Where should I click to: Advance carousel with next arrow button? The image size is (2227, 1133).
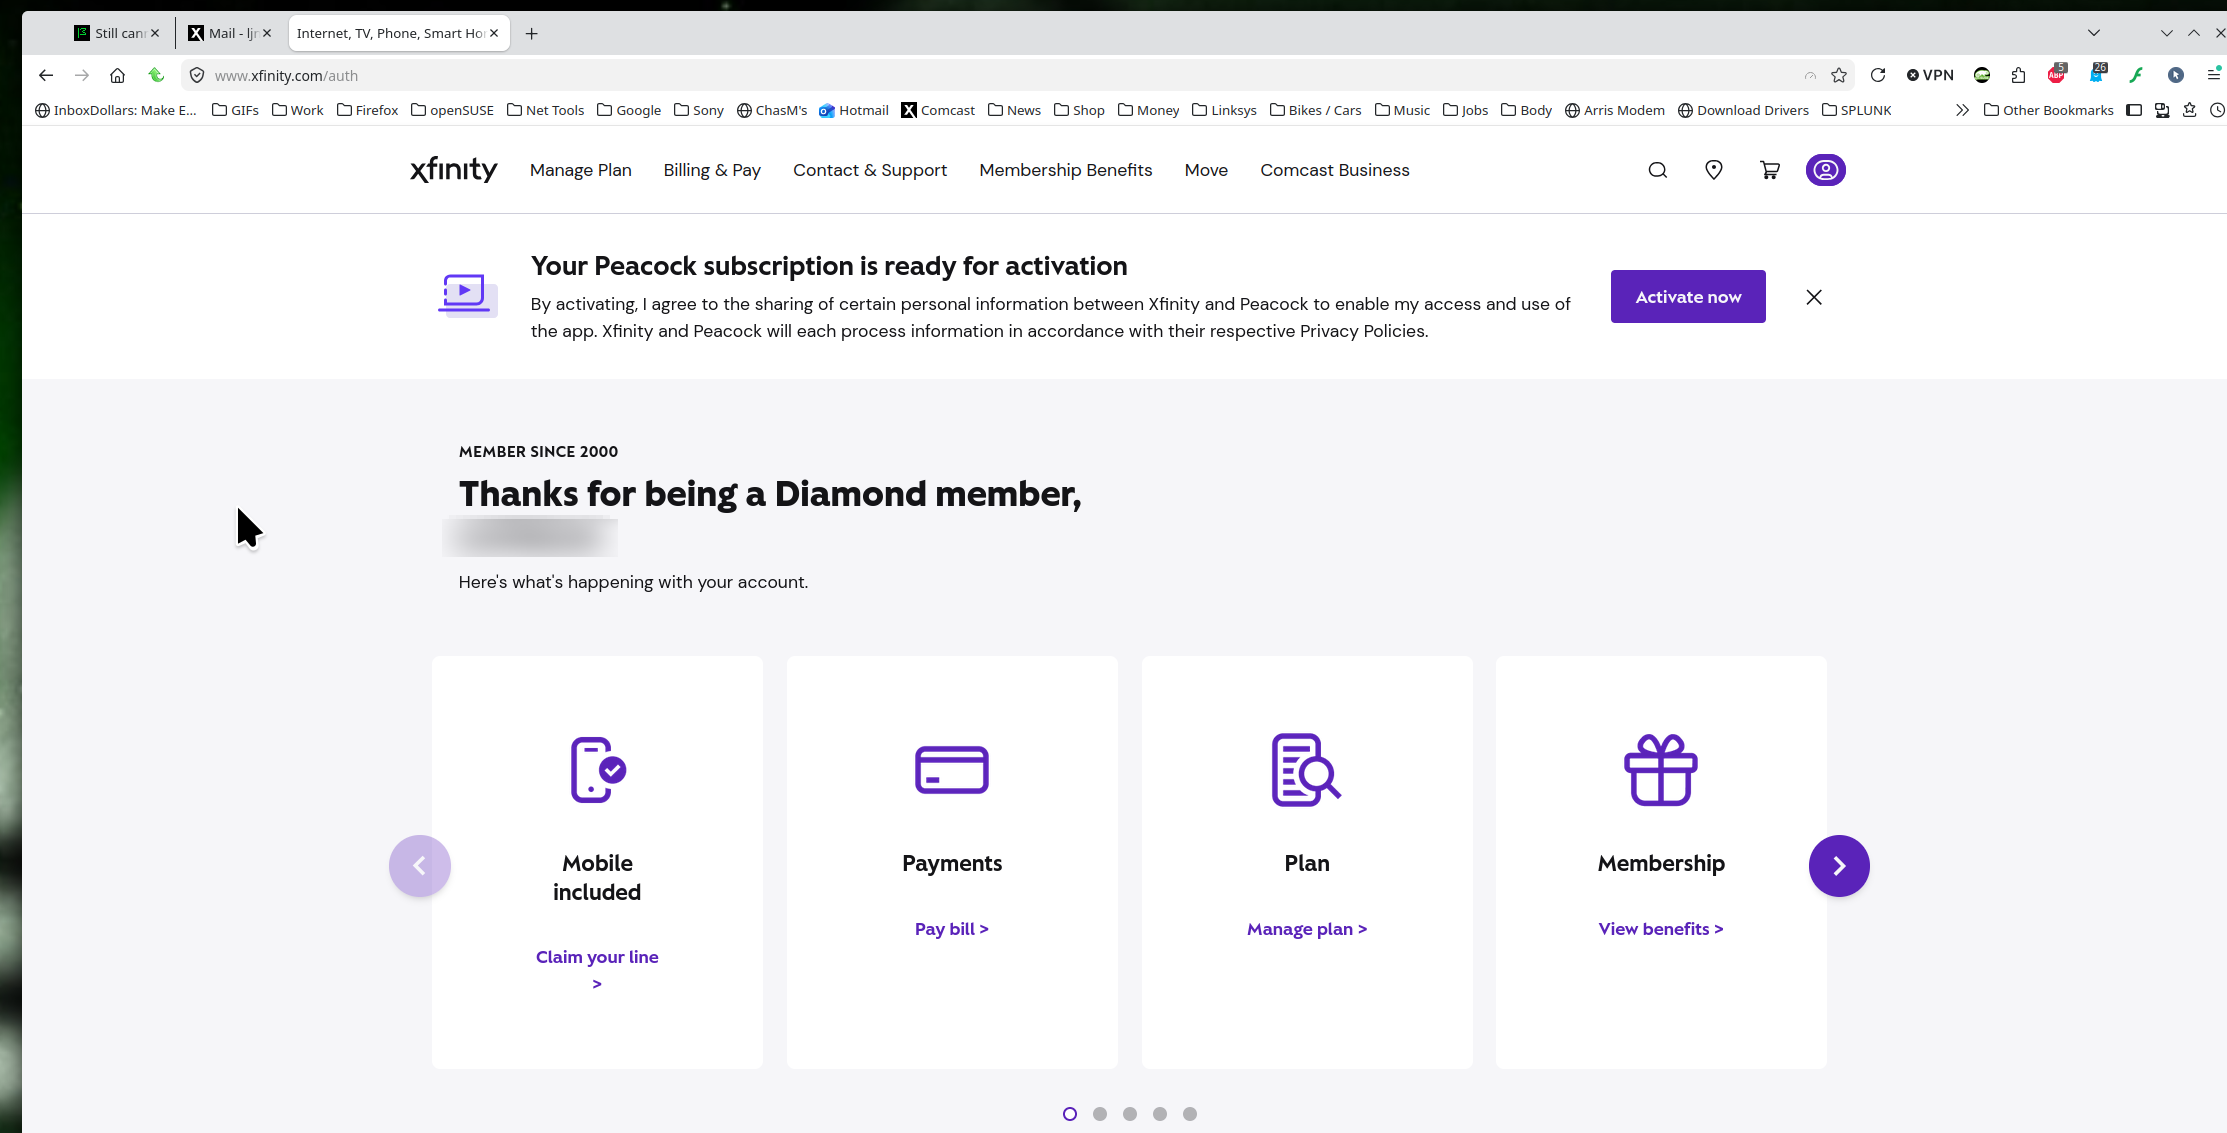(1838, 866)
